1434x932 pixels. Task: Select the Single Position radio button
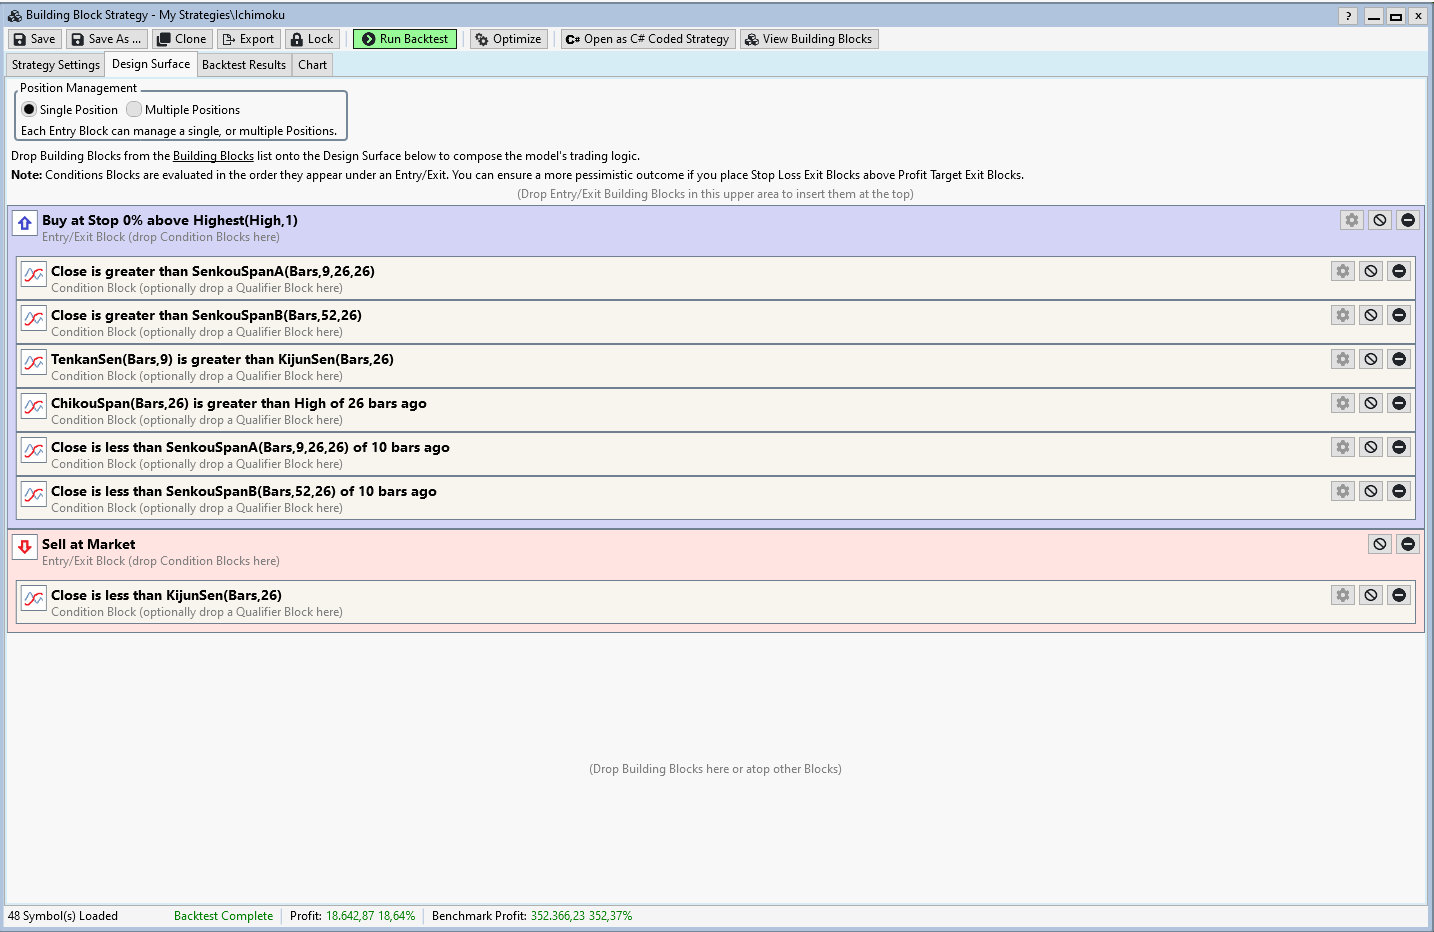pos(29,109)
